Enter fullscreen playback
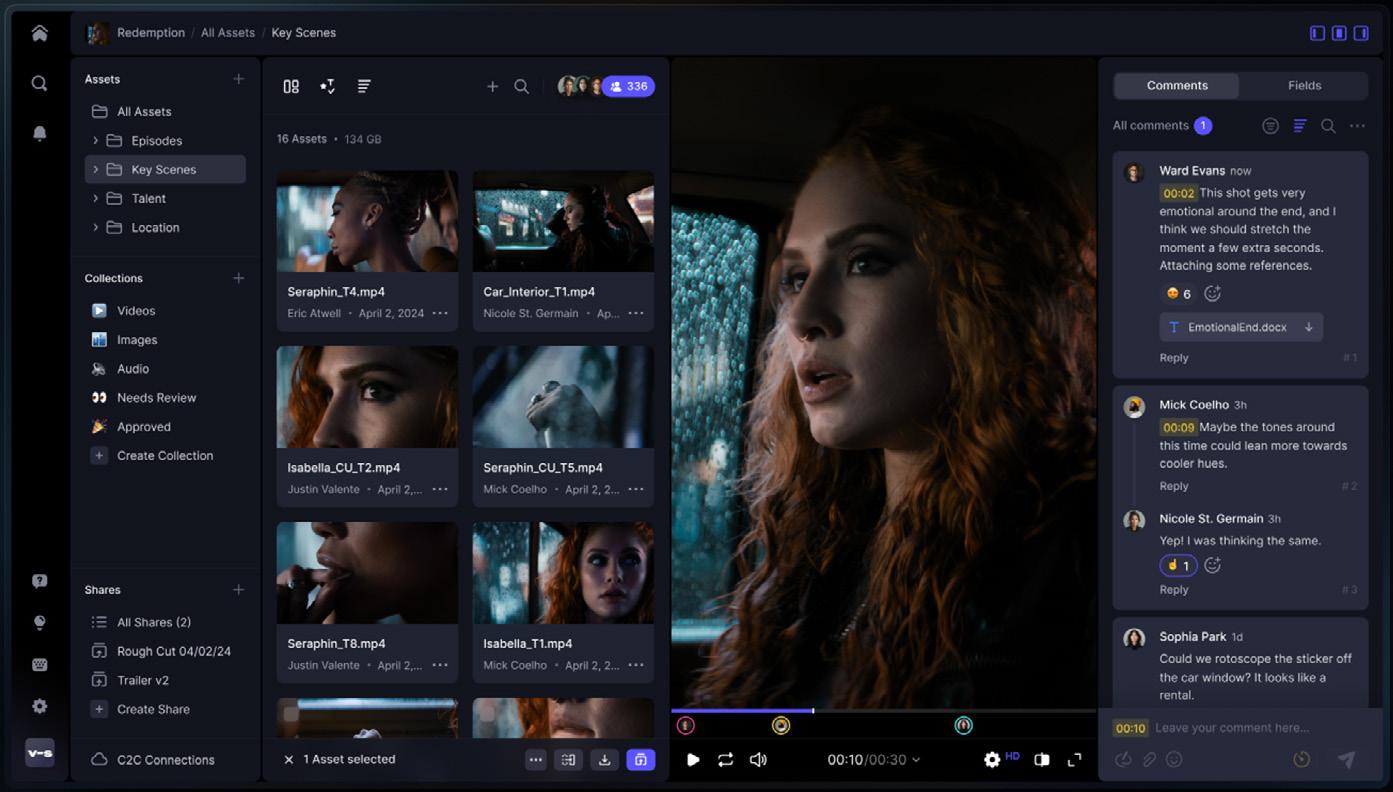Screen dimensions: 1393x792 [1075, 760]
